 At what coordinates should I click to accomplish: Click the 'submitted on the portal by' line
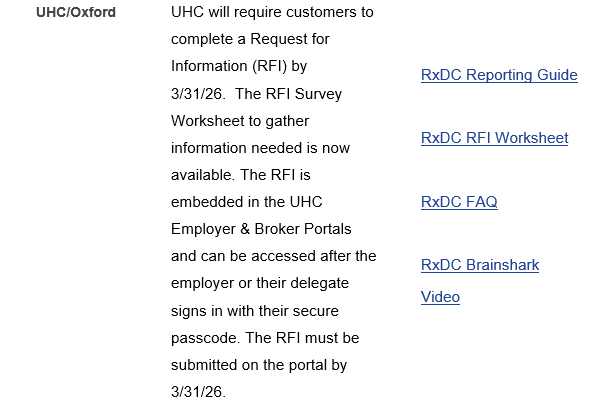pyautogui.click(x=259, y=364)
